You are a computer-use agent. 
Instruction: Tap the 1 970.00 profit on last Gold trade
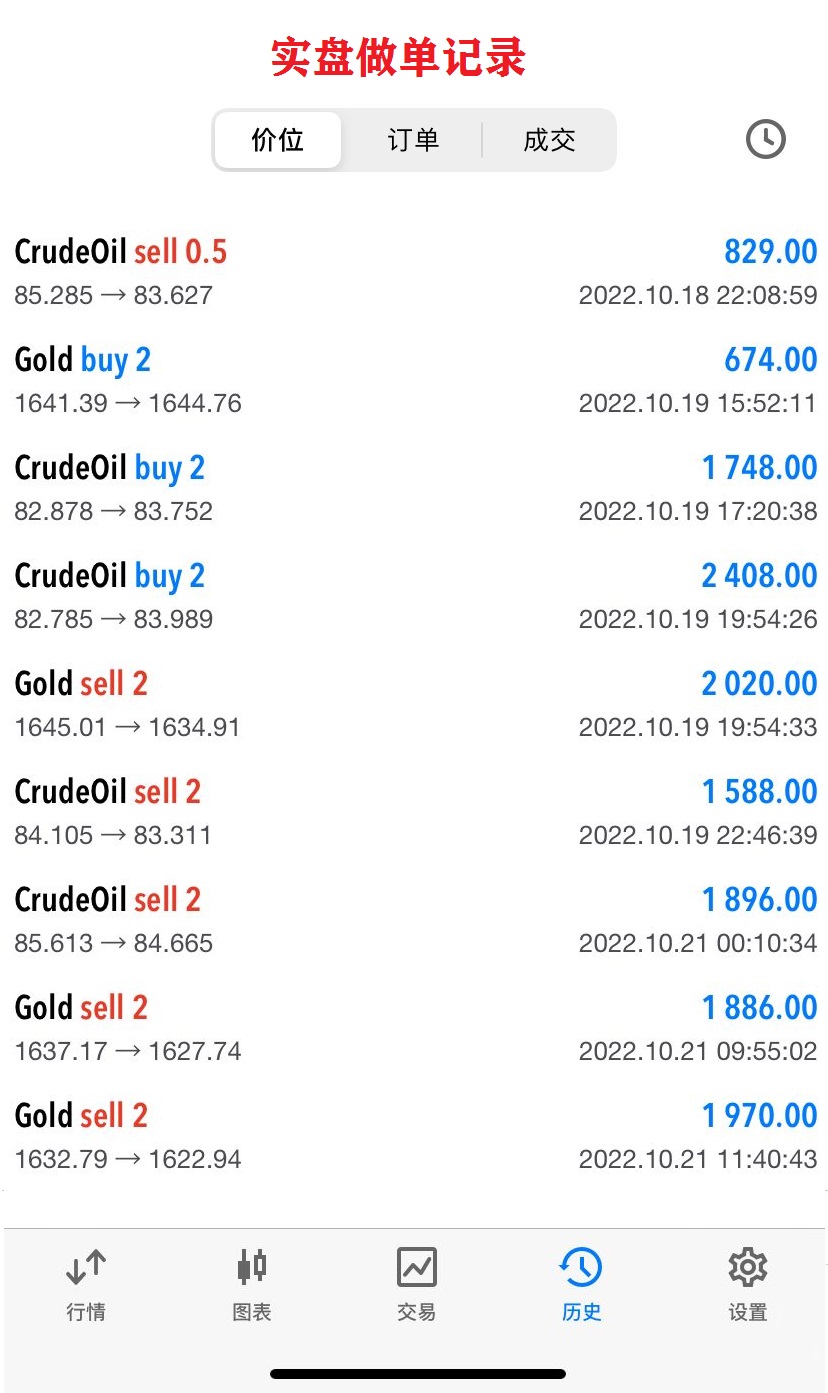(759, 1116)
